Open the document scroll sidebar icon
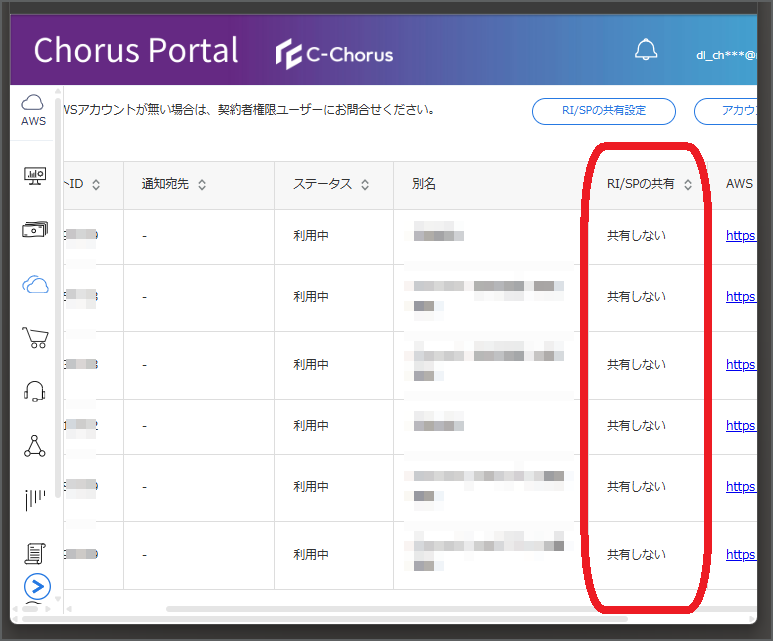This screenshot has width=773, height=641. (35, 553)
